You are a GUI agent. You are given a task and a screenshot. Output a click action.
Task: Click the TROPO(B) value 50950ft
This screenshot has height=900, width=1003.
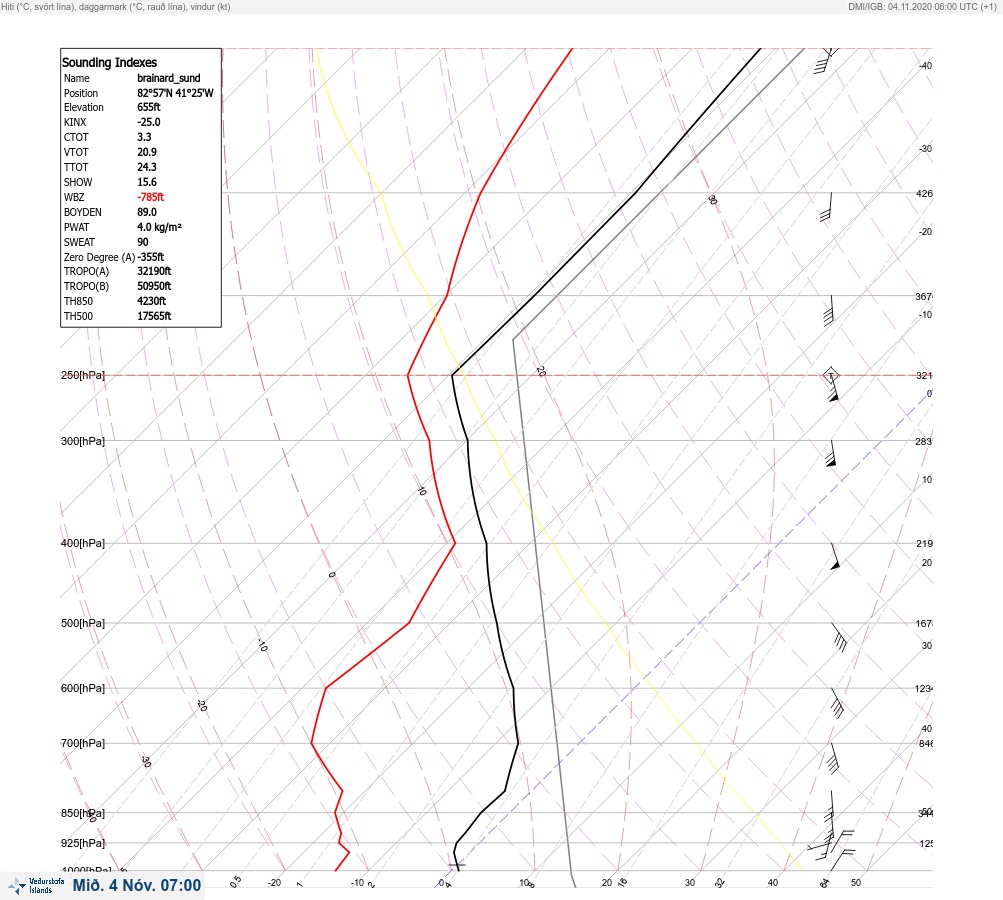pos(154,286)
